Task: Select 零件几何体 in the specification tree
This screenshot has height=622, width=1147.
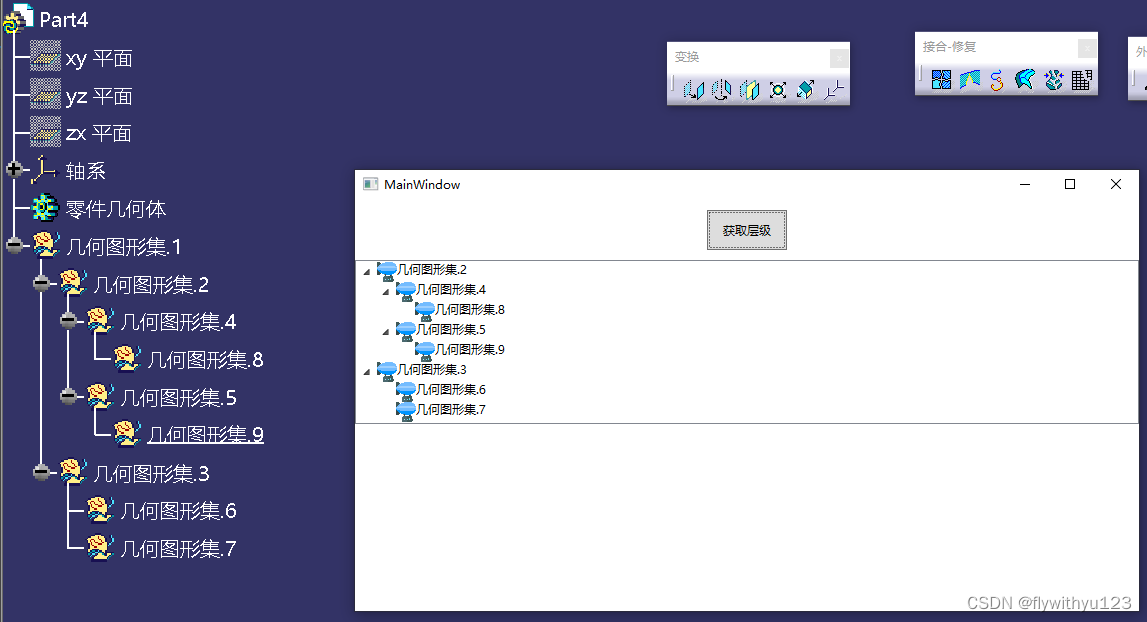Action: click(x=115, y=209)
